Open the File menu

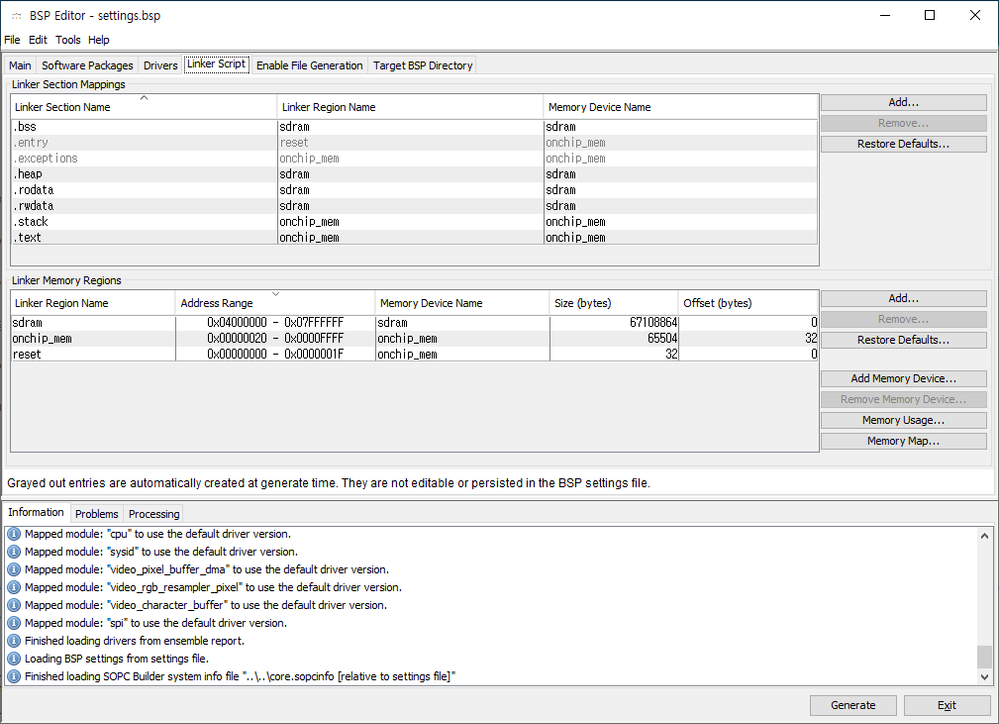(12, 40)
